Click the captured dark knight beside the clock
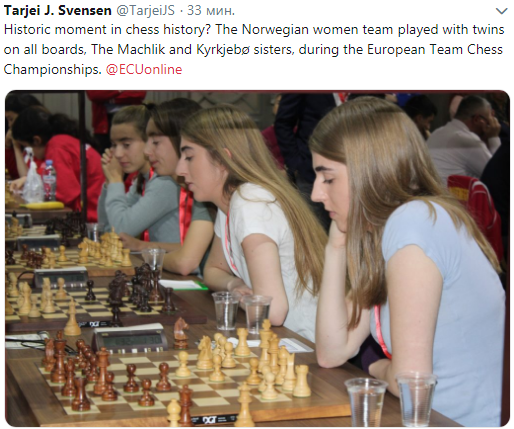The image size is (514, 429). tap(181, 333)
